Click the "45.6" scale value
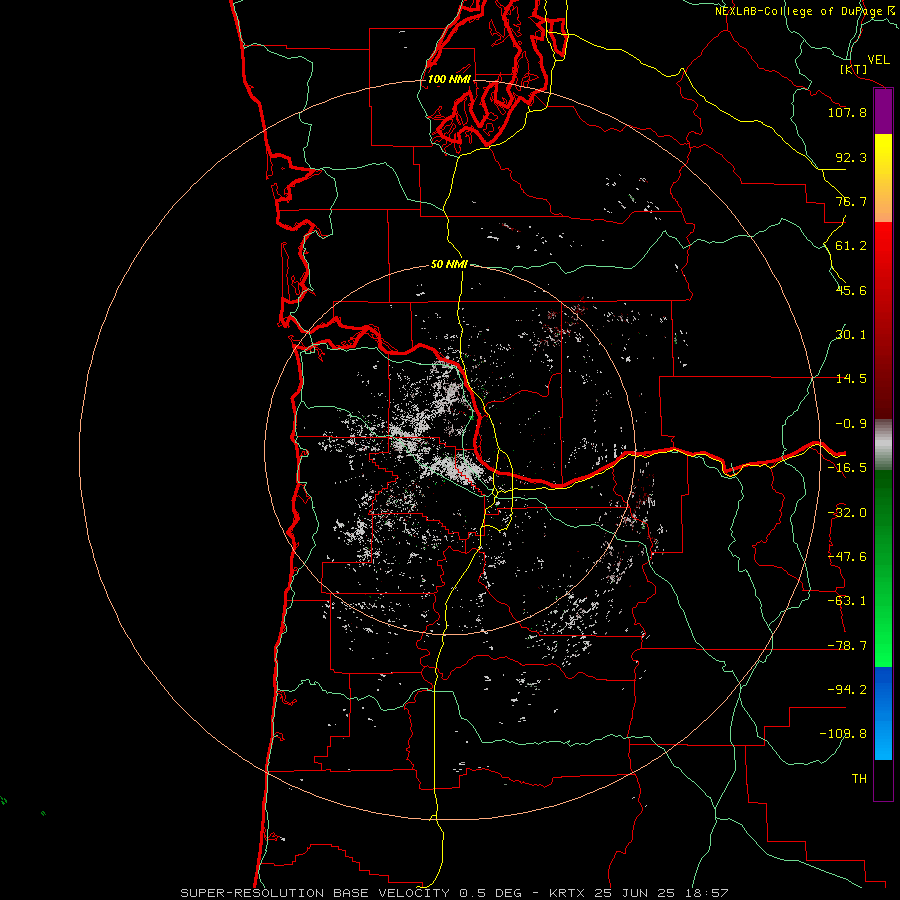 click(x=851, y=290)
